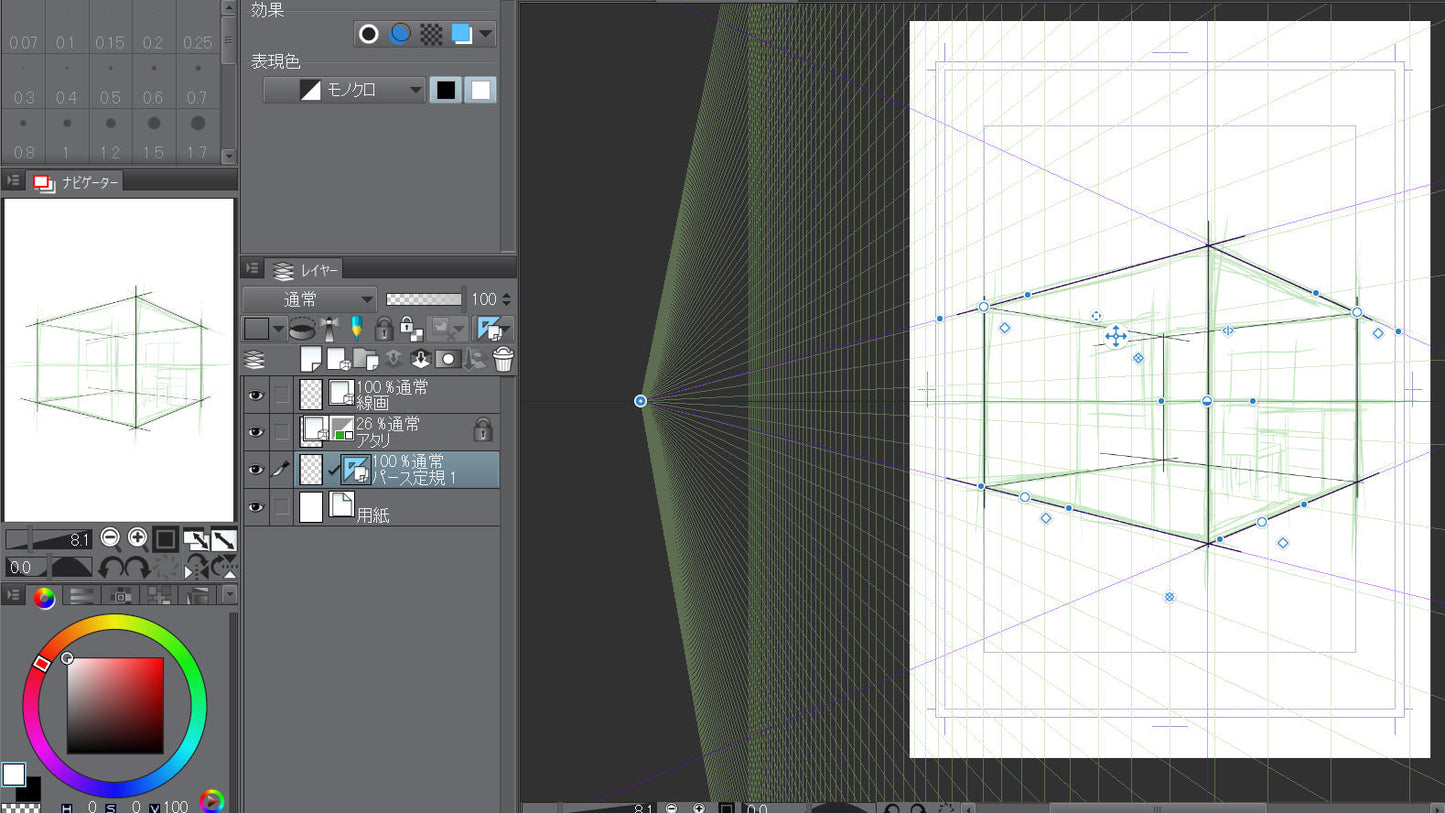
Task: Expand the ruler display range dropdown
Action: click(506, 329)
